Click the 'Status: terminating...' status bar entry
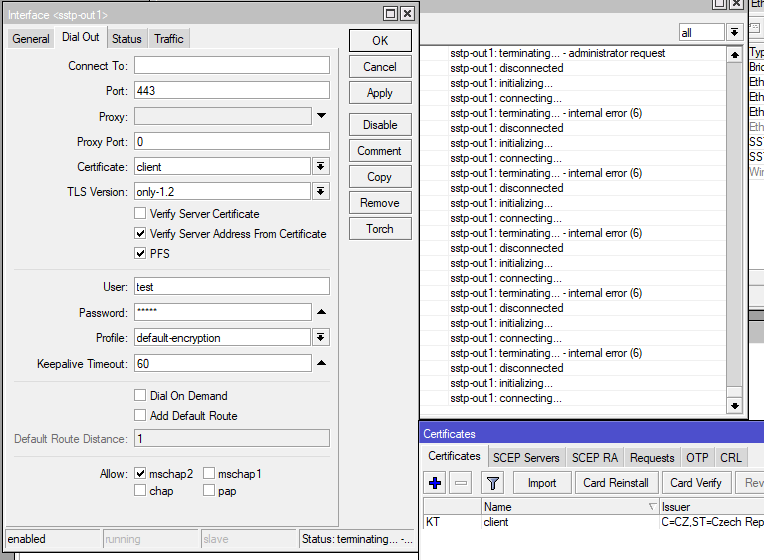 click(x=357, y=539)
